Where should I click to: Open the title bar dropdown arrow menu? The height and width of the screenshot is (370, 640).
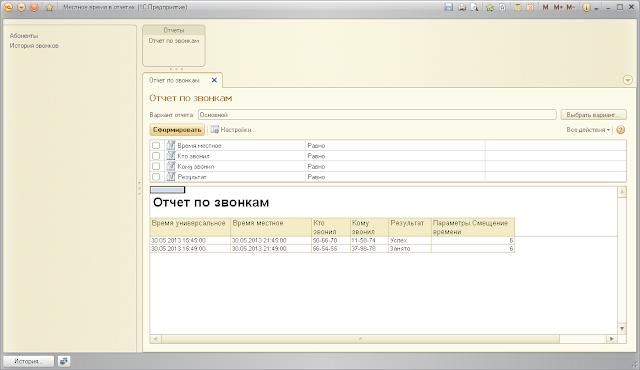pos(21,7)
